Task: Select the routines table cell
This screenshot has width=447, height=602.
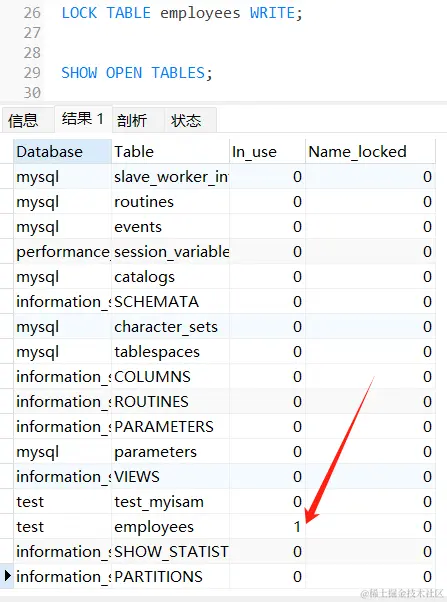Action: pos(171,202)
